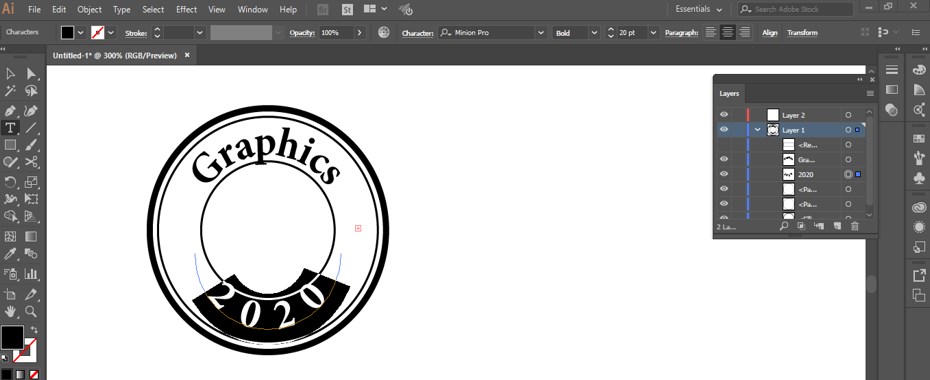Toggle visibility of Layer 1
Screen dimensions: 930x380
pyautogui.click(x=724, y=130)
